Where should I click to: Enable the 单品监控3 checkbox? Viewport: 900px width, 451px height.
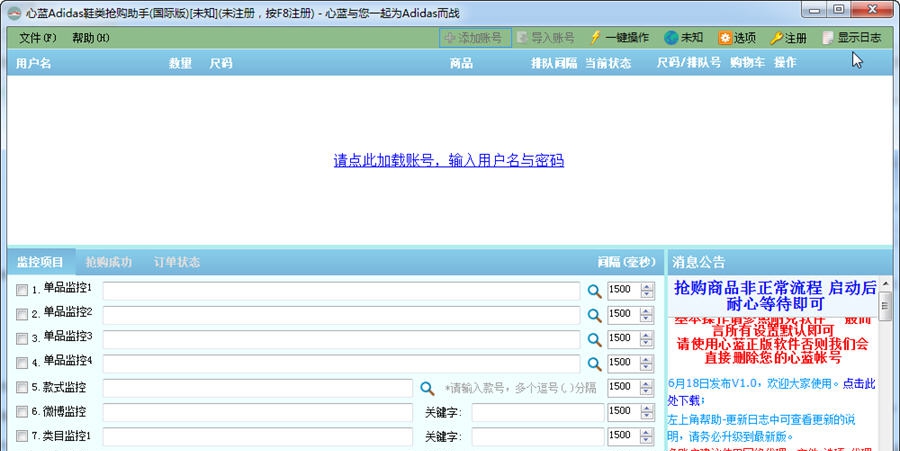click(22, 339)
